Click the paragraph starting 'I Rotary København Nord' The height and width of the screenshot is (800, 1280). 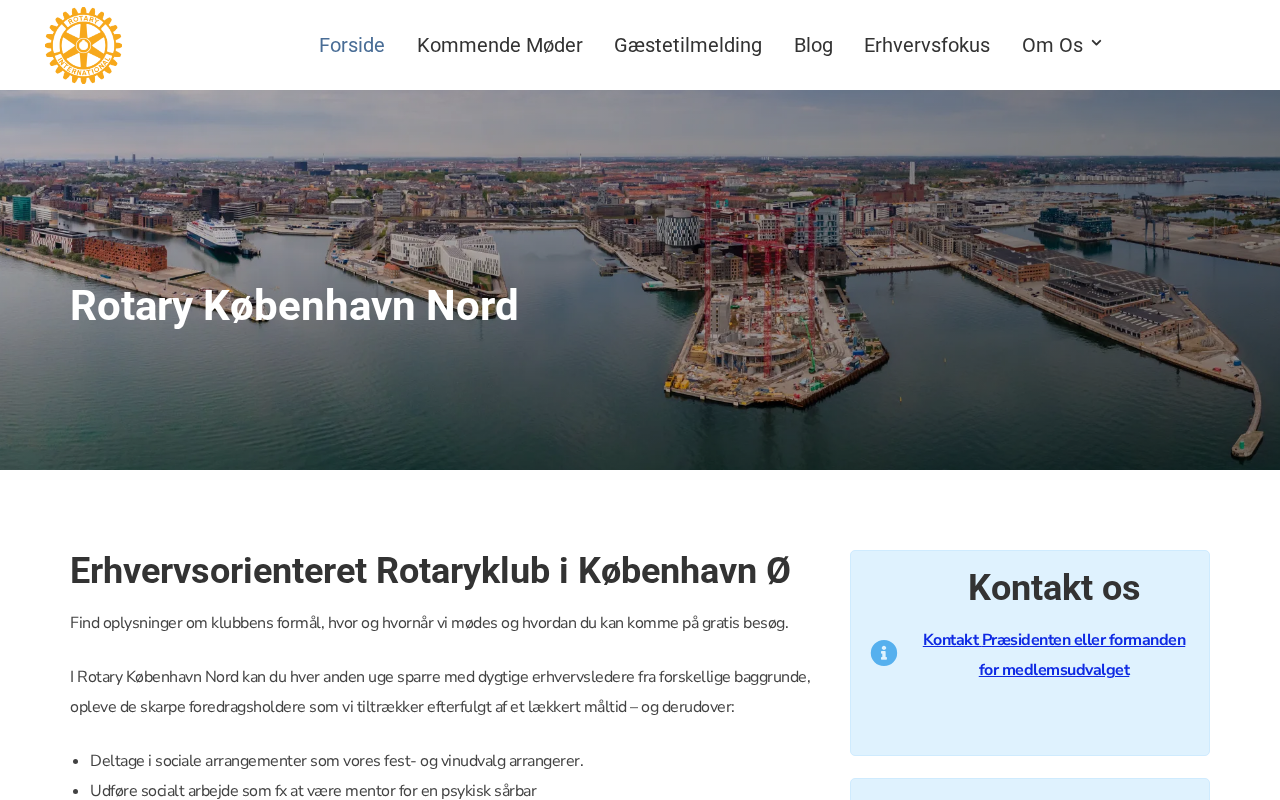(x=441, y=692)
